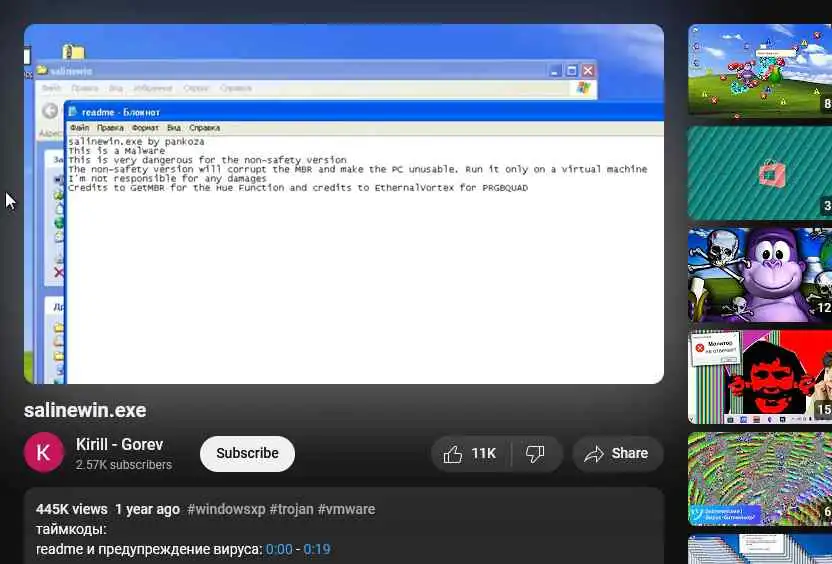832x564 pixels.
Task: Open the Вид menu in readme Notepad
Action: pyautogui.click(x=174, y=128)
